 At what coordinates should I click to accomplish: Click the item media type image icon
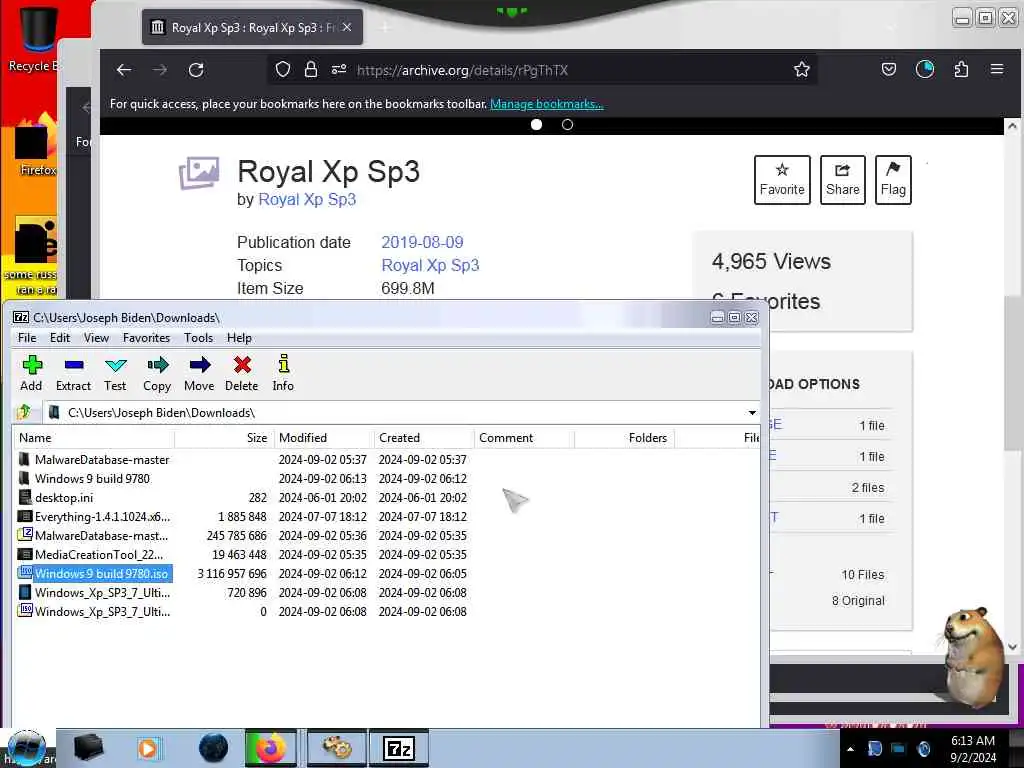[199, 173]
